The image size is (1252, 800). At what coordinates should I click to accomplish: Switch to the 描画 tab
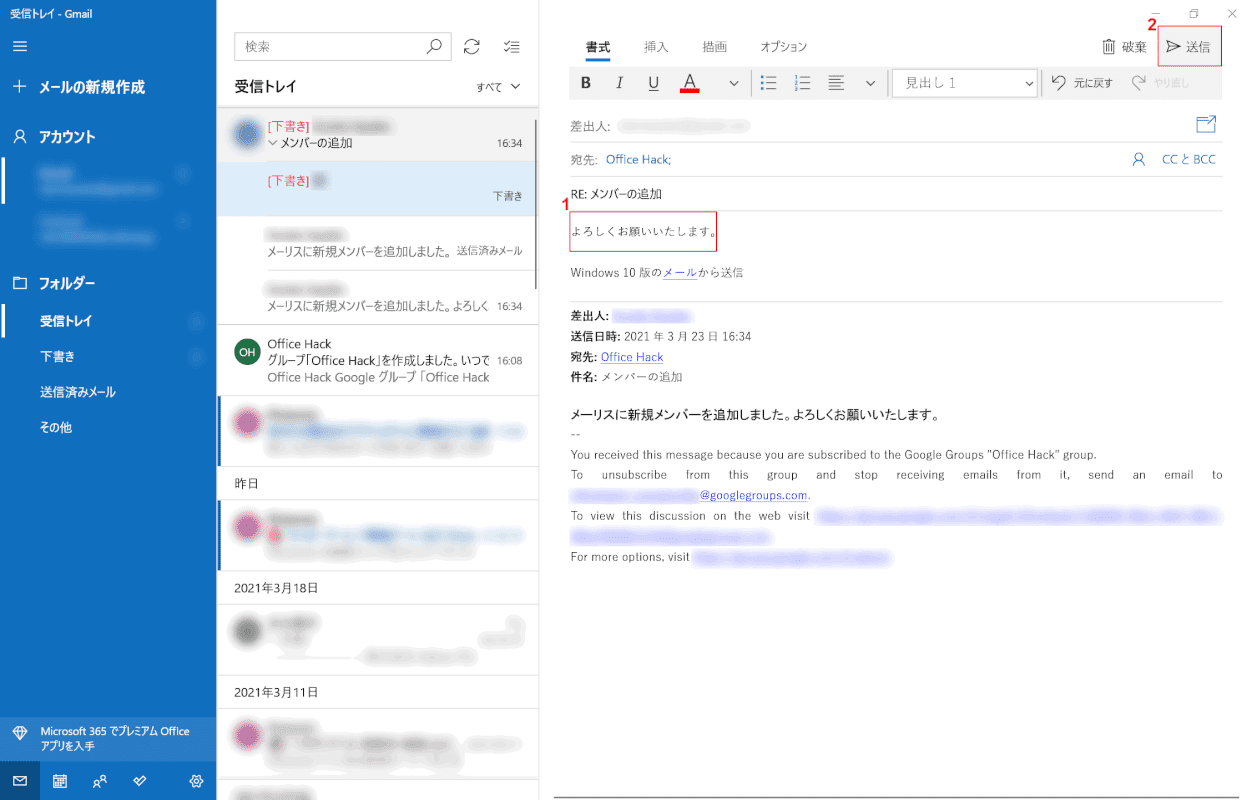pyautogui.click(x=715, y=47)
